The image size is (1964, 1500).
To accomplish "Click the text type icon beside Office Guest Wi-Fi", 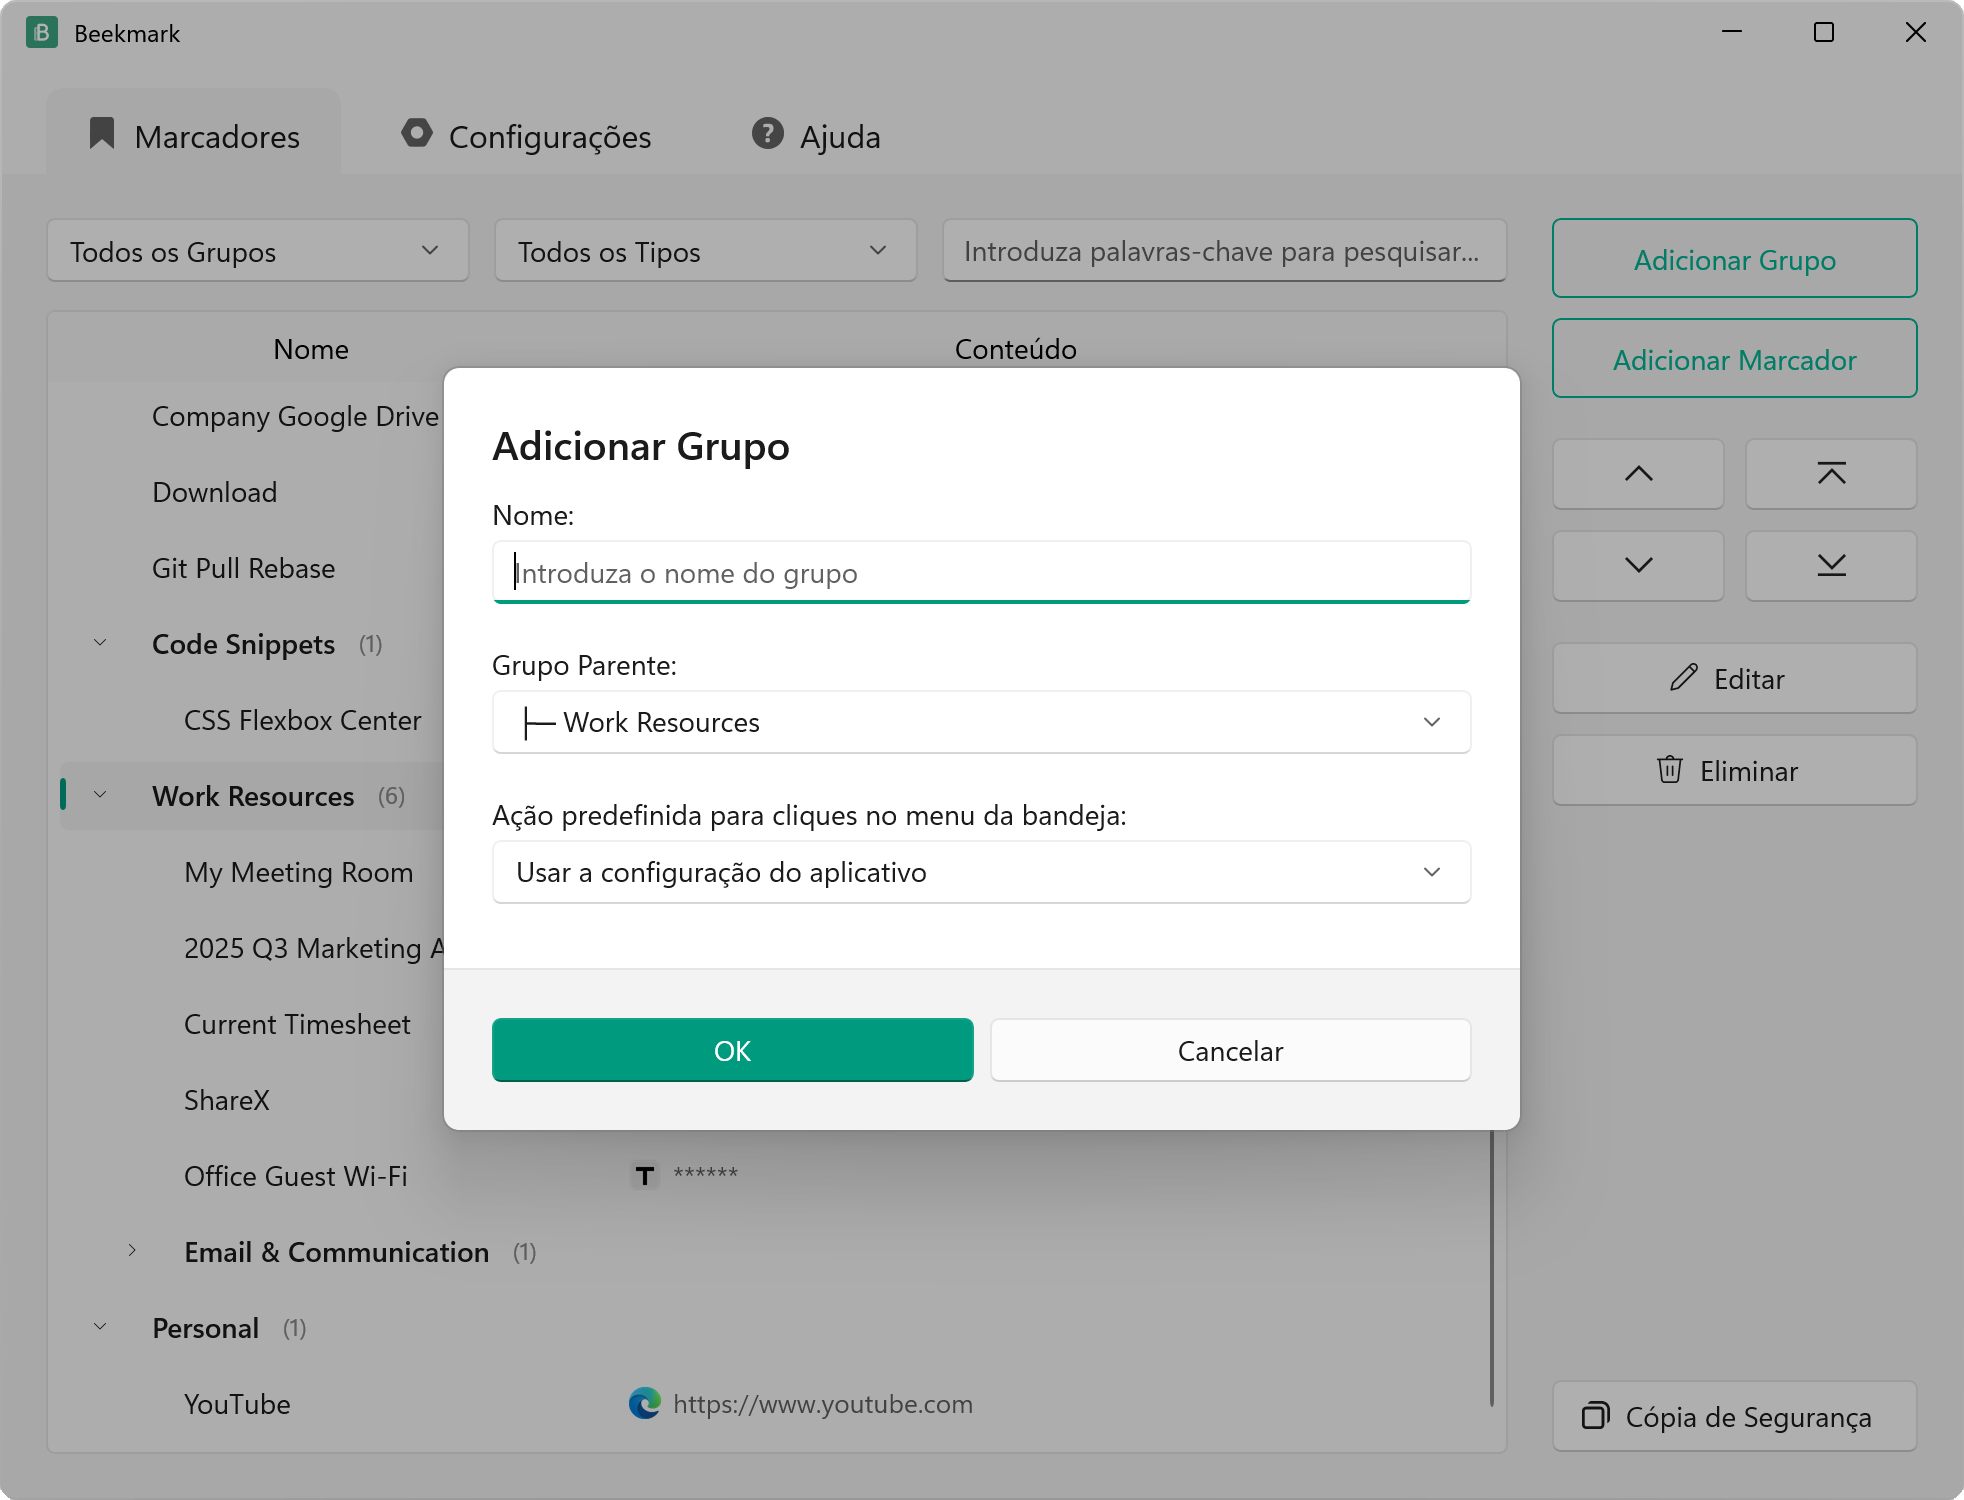I will point(645,1176).
